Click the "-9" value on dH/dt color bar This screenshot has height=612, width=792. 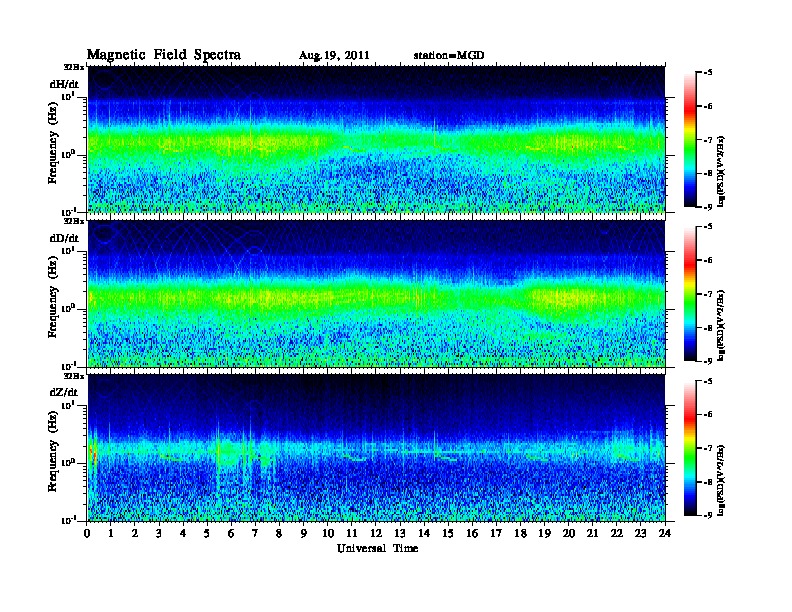point(709,207)
